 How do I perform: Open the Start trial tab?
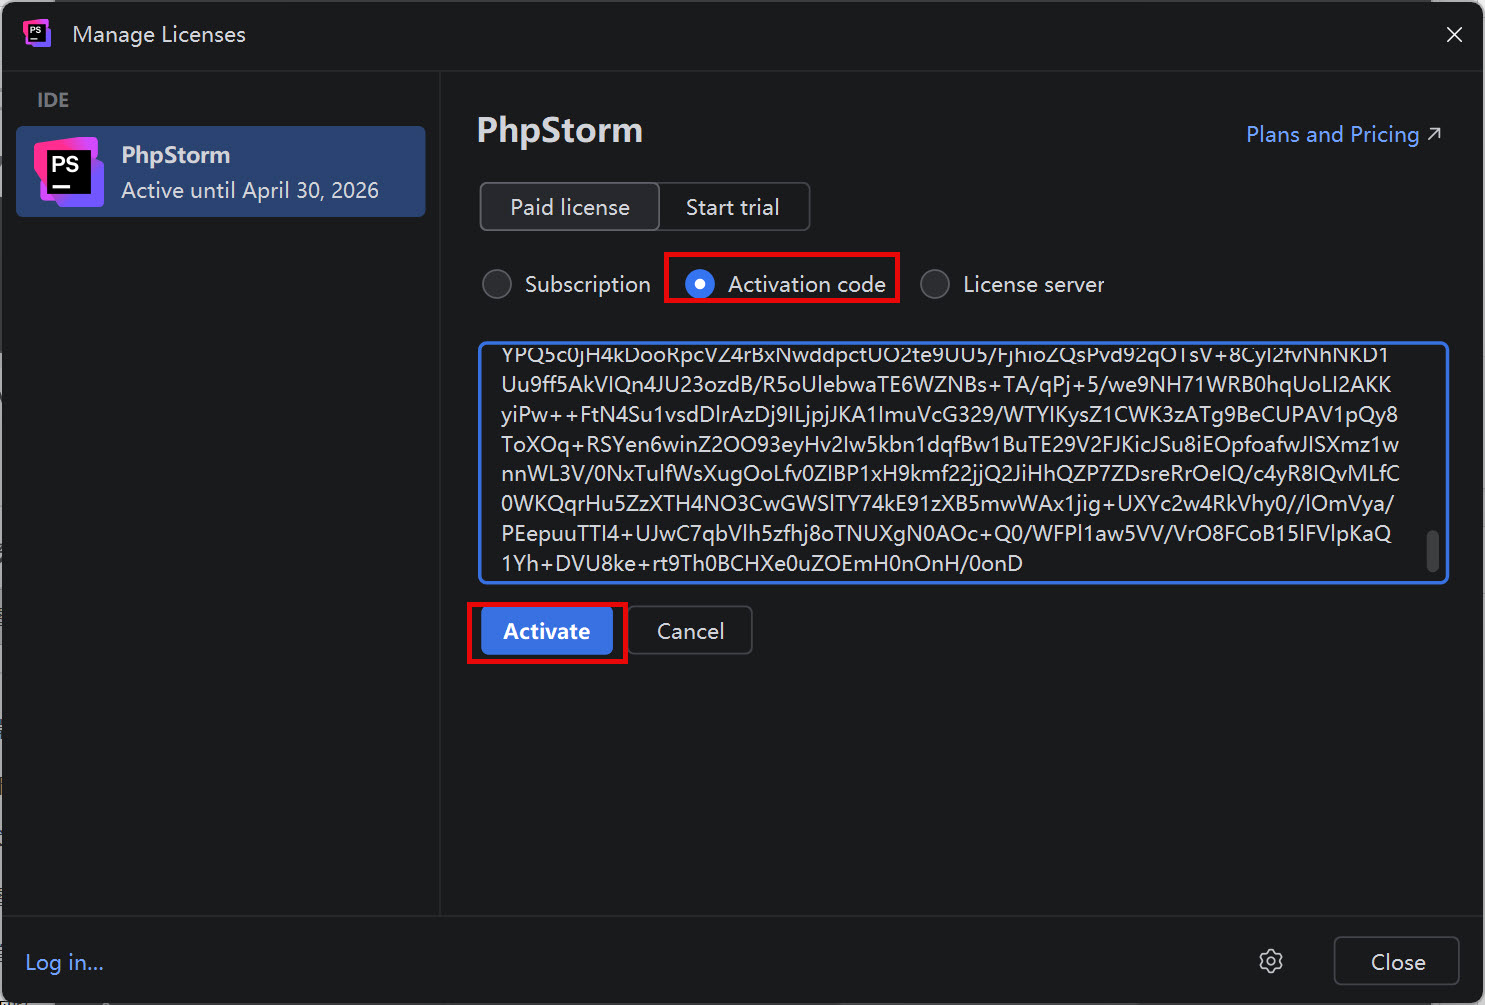point(732,207)
